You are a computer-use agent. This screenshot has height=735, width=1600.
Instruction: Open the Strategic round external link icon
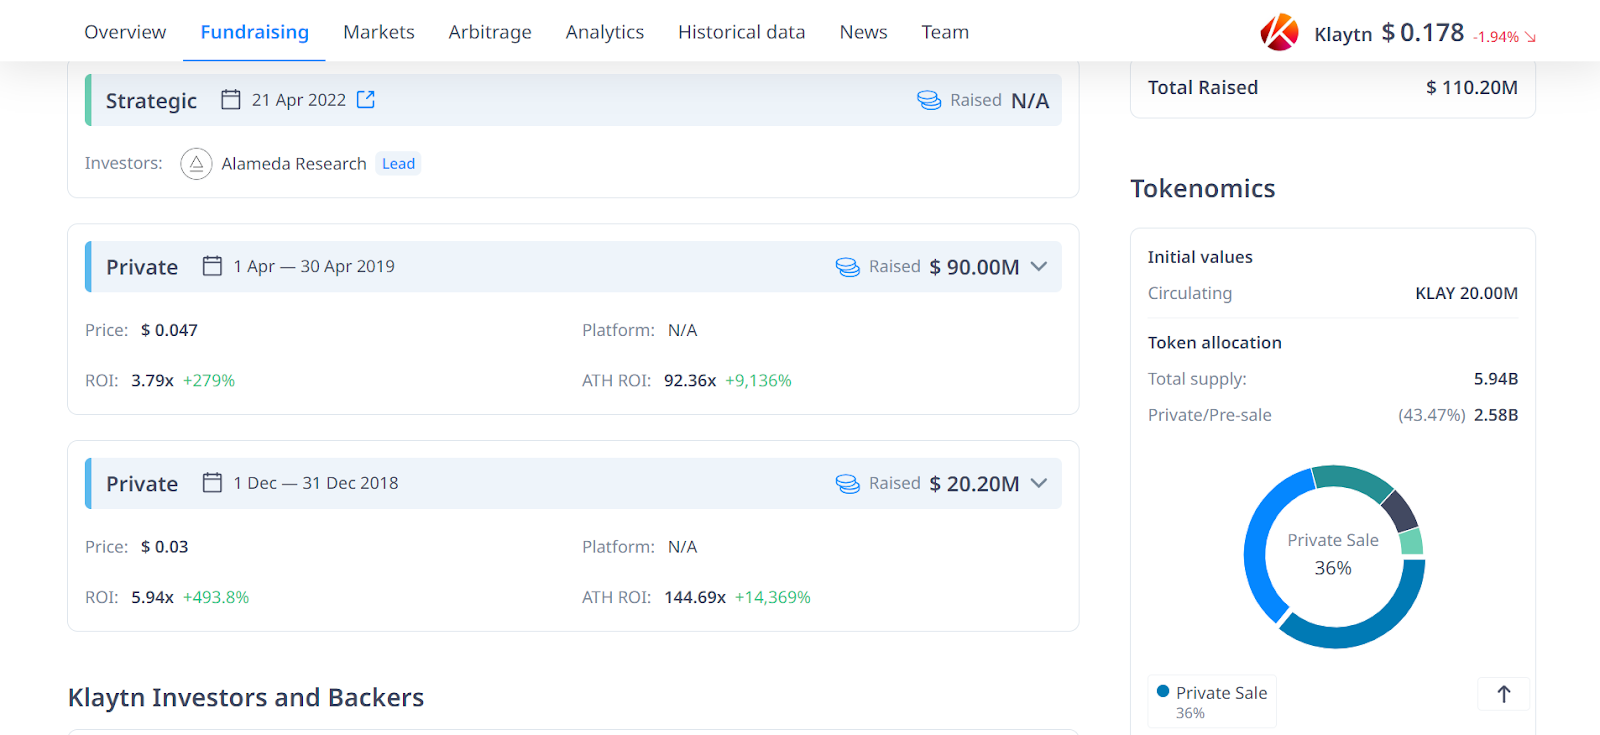366,100
